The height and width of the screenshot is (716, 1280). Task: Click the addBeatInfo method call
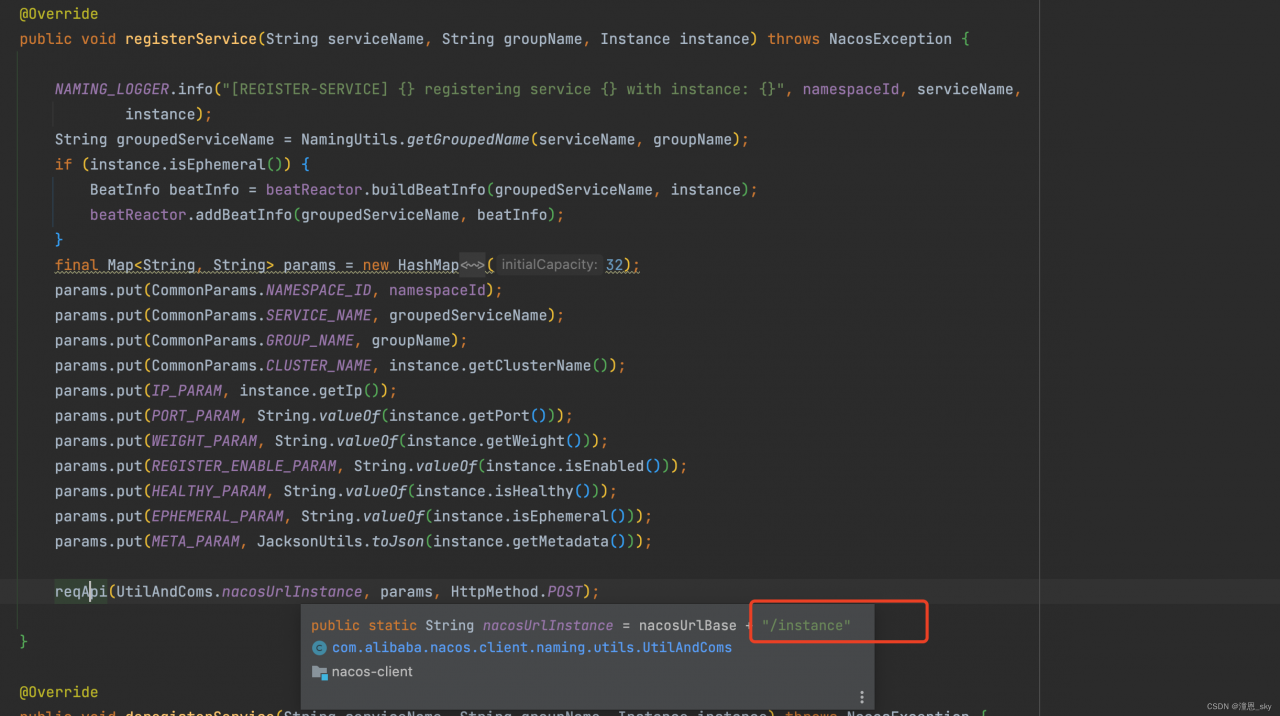coord(244,214)
